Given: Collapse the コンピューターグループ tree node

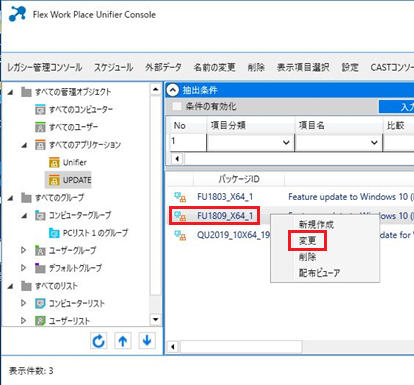Looking at the screenshot, I should click(x=24, y=216).
